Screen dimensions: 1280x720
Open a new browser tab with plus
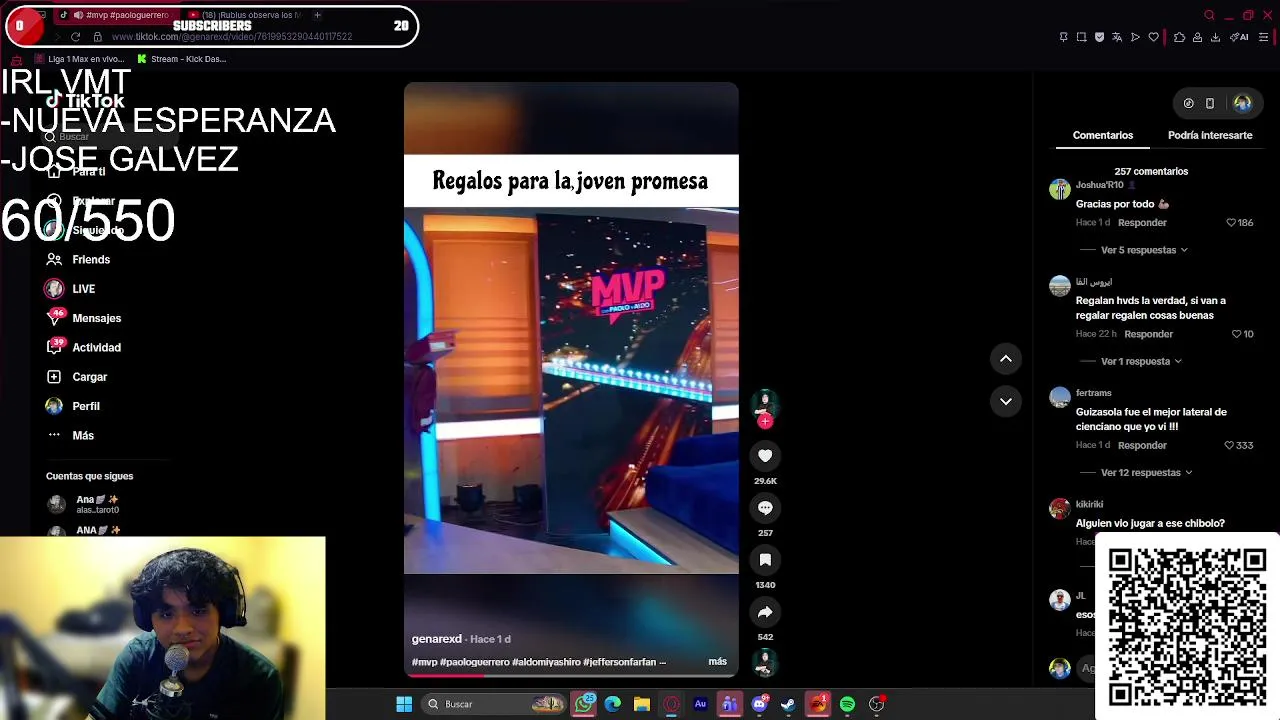pos(317,15)
